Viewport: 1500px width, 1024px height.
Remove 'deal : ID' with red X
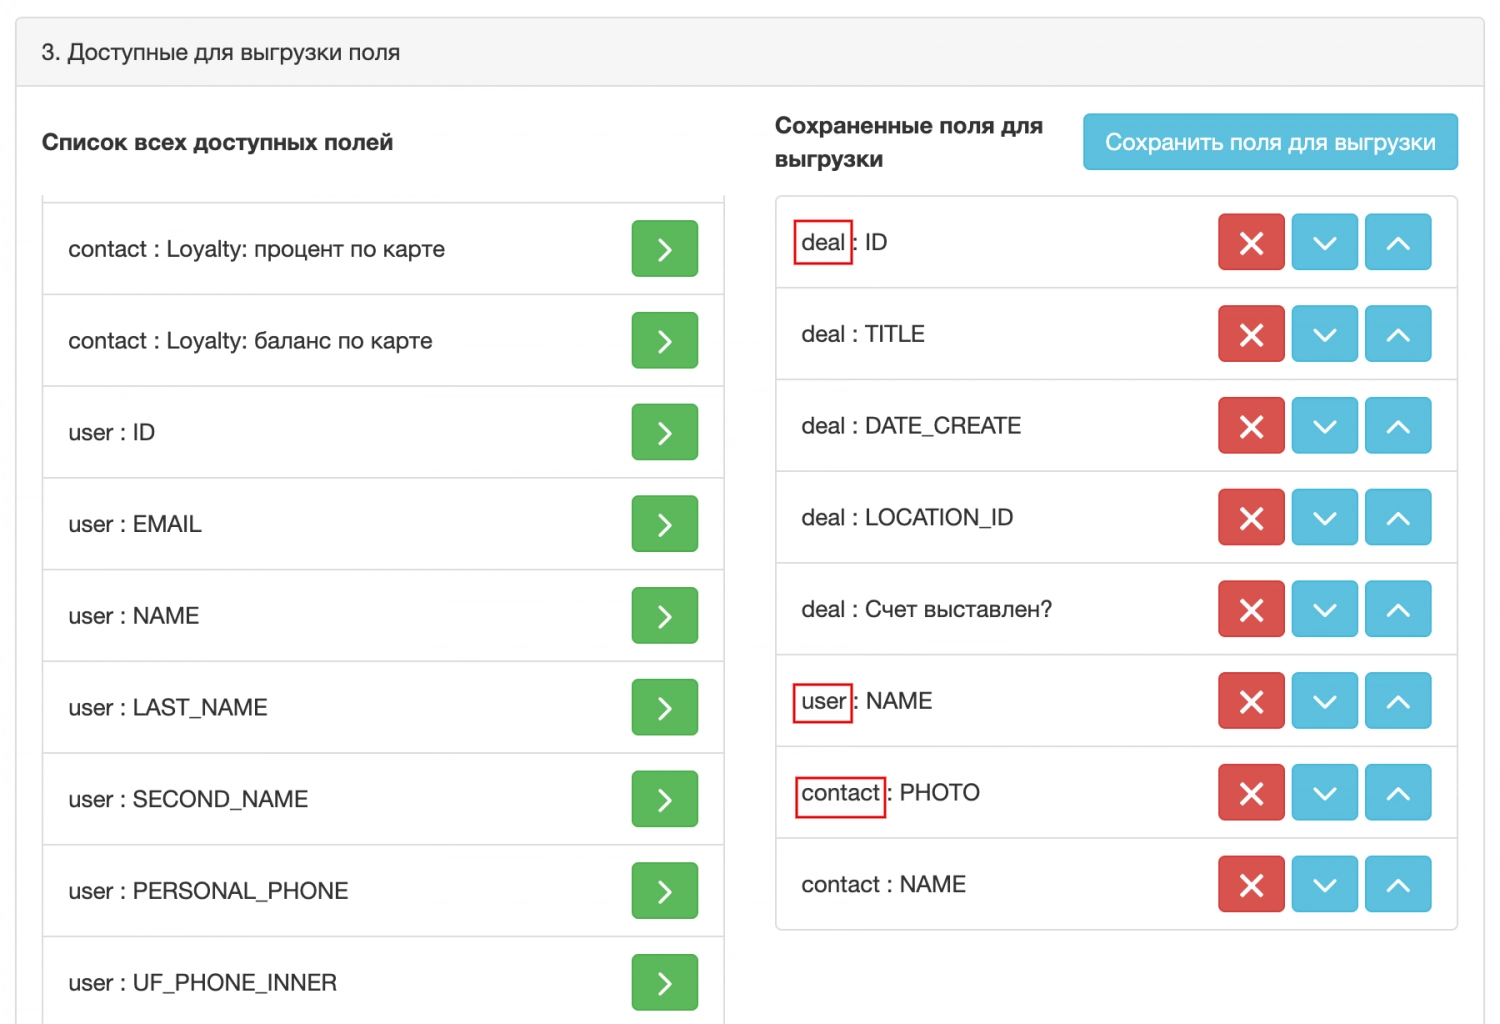tap(1250, 242)
